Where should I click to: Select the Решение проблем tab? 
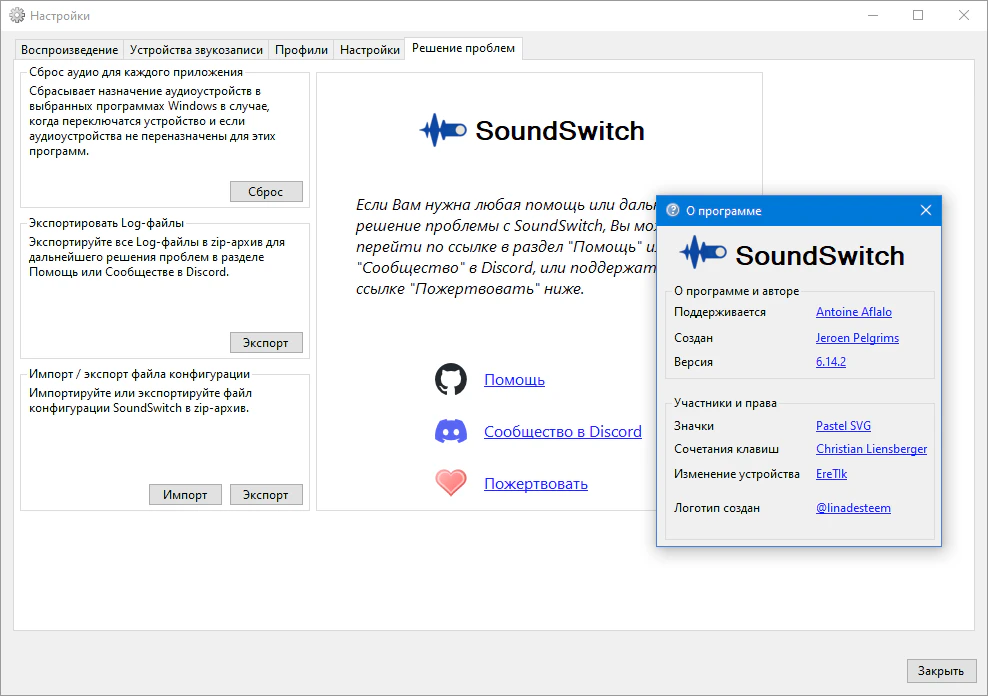(x=463, y=48)
